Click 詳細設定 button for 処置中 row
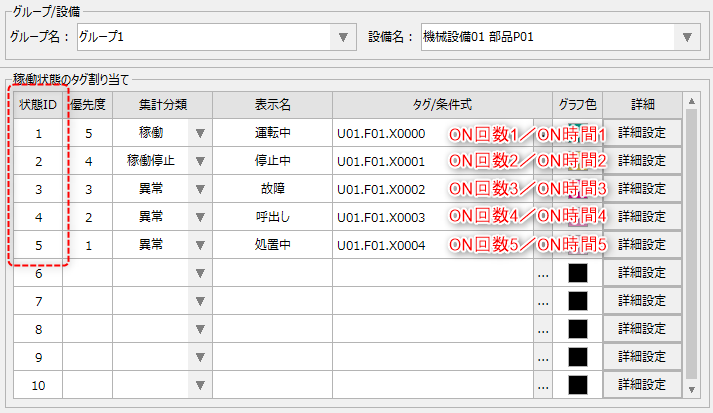This screenshot has height=413, width=713. [x=642, y=245]
